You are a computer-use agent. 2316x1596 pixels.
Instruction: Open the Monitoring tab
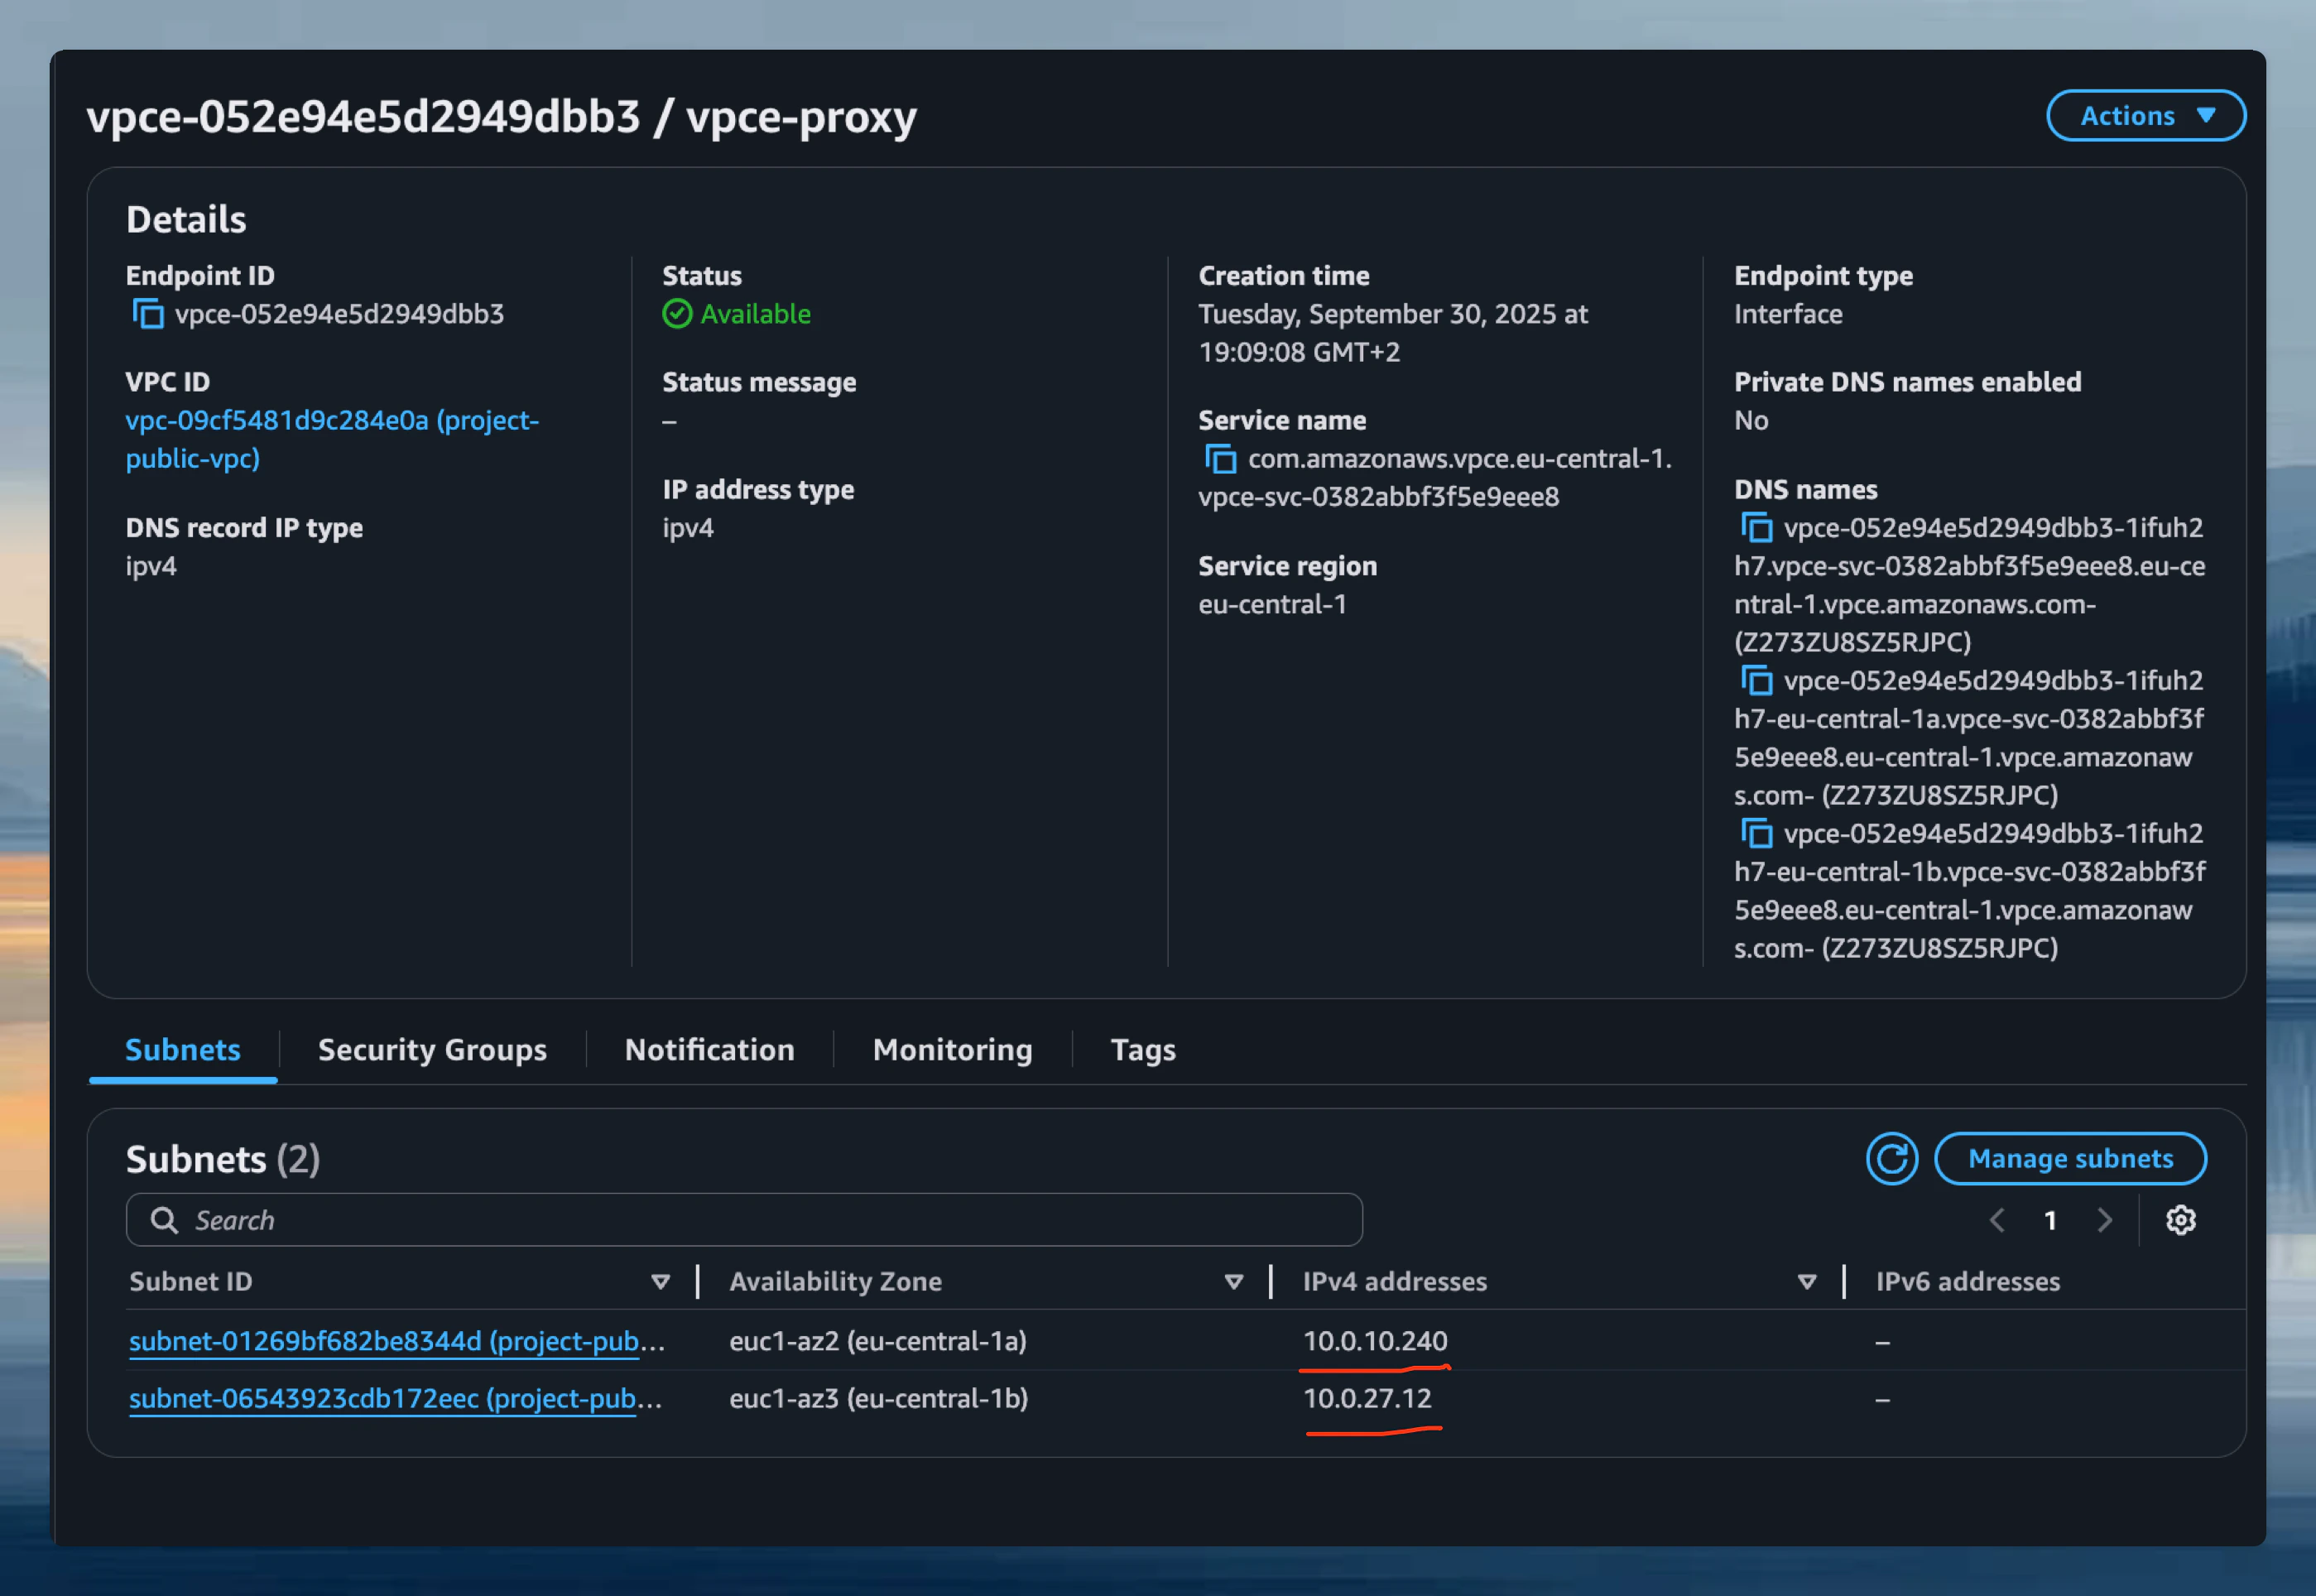pyautogui.click(x=952, y=1049)
